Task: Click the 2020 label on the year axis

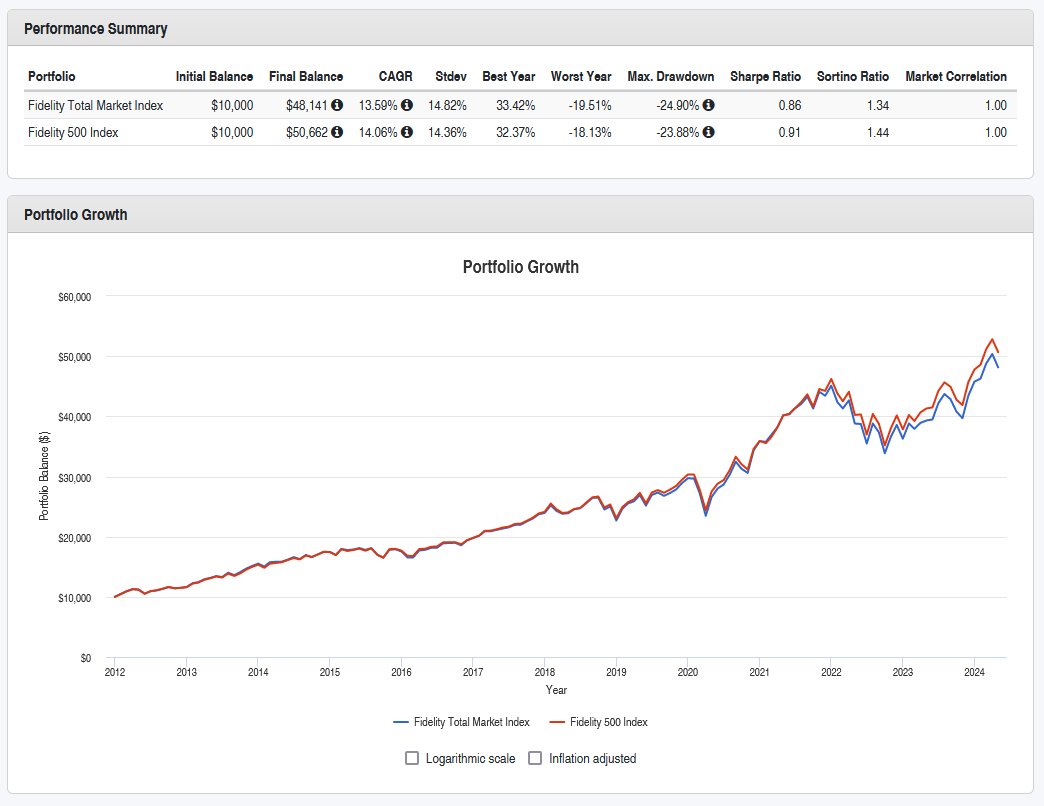Action: (x=688, y=672)
